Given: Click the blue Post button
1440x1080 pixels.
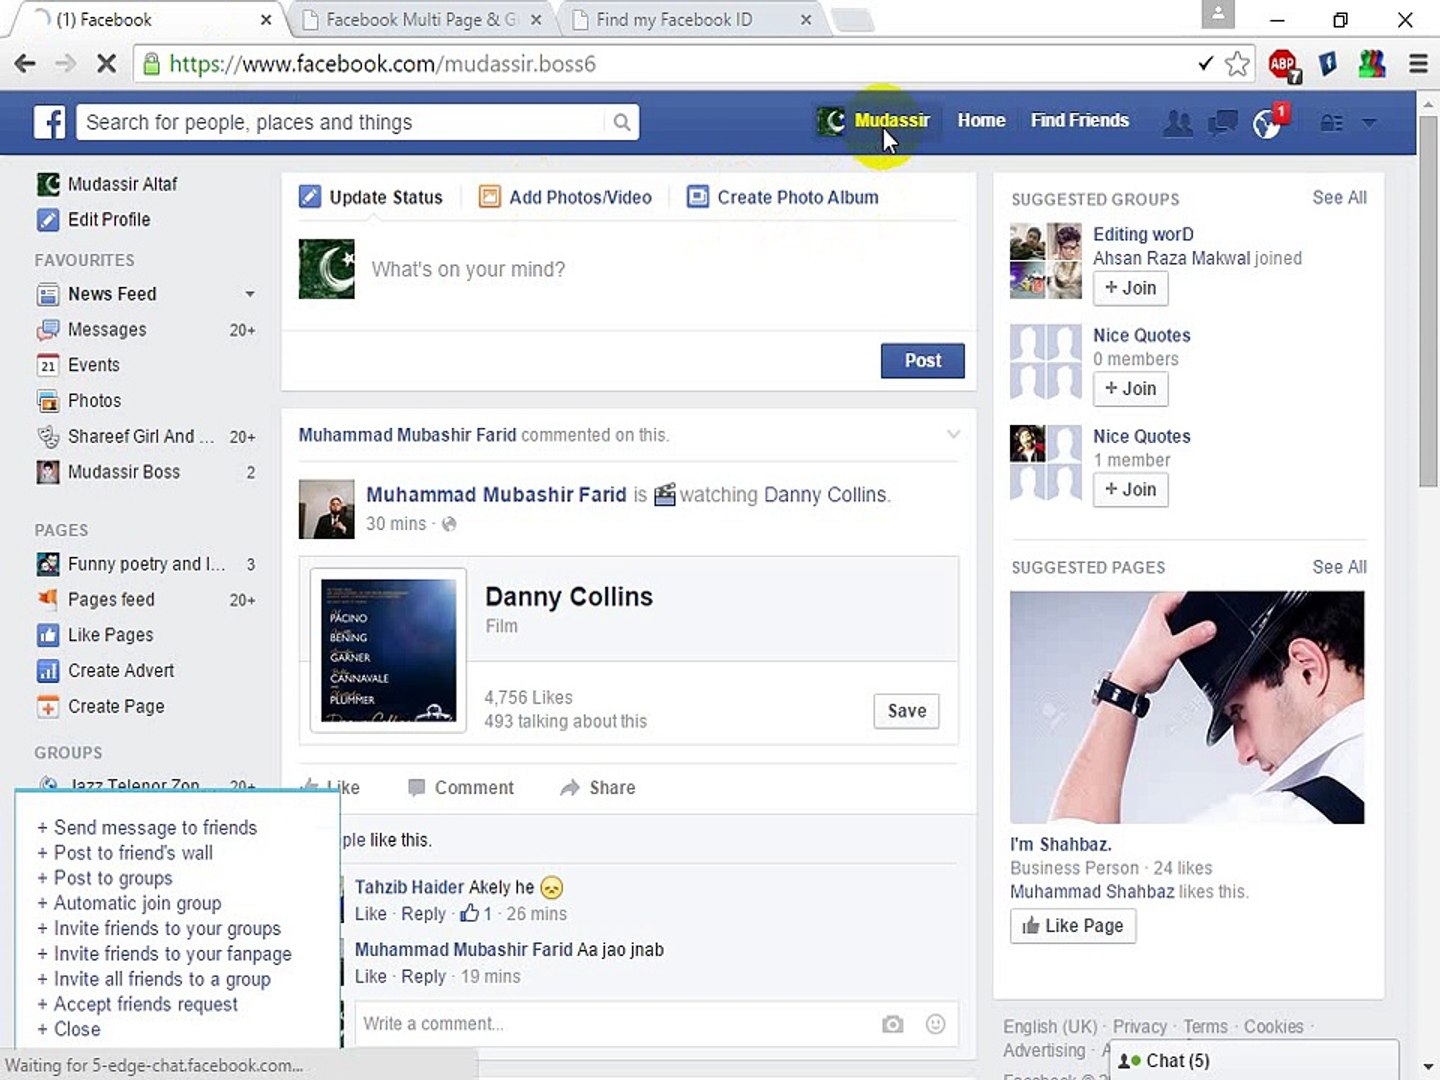Looking at the screenshot, I should pos(922,361).
